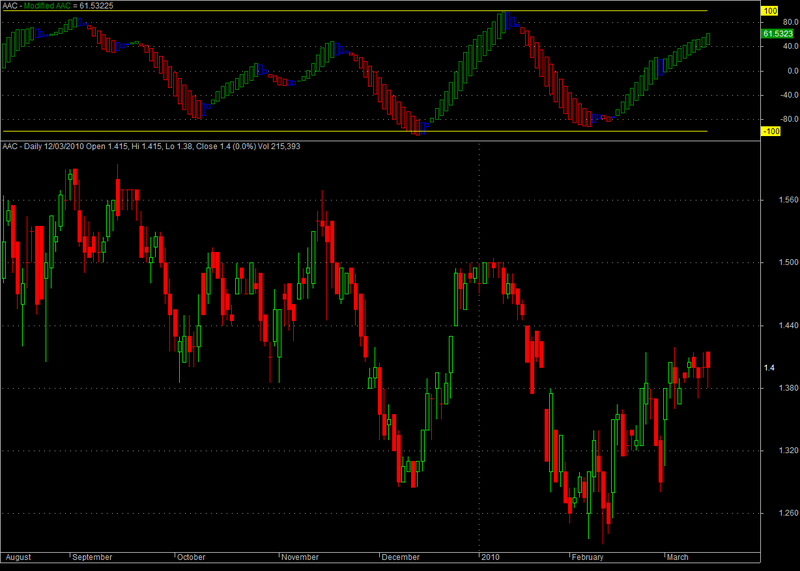Click the 1.560 price axis label
800x571 pixels.
pos(789,200)
